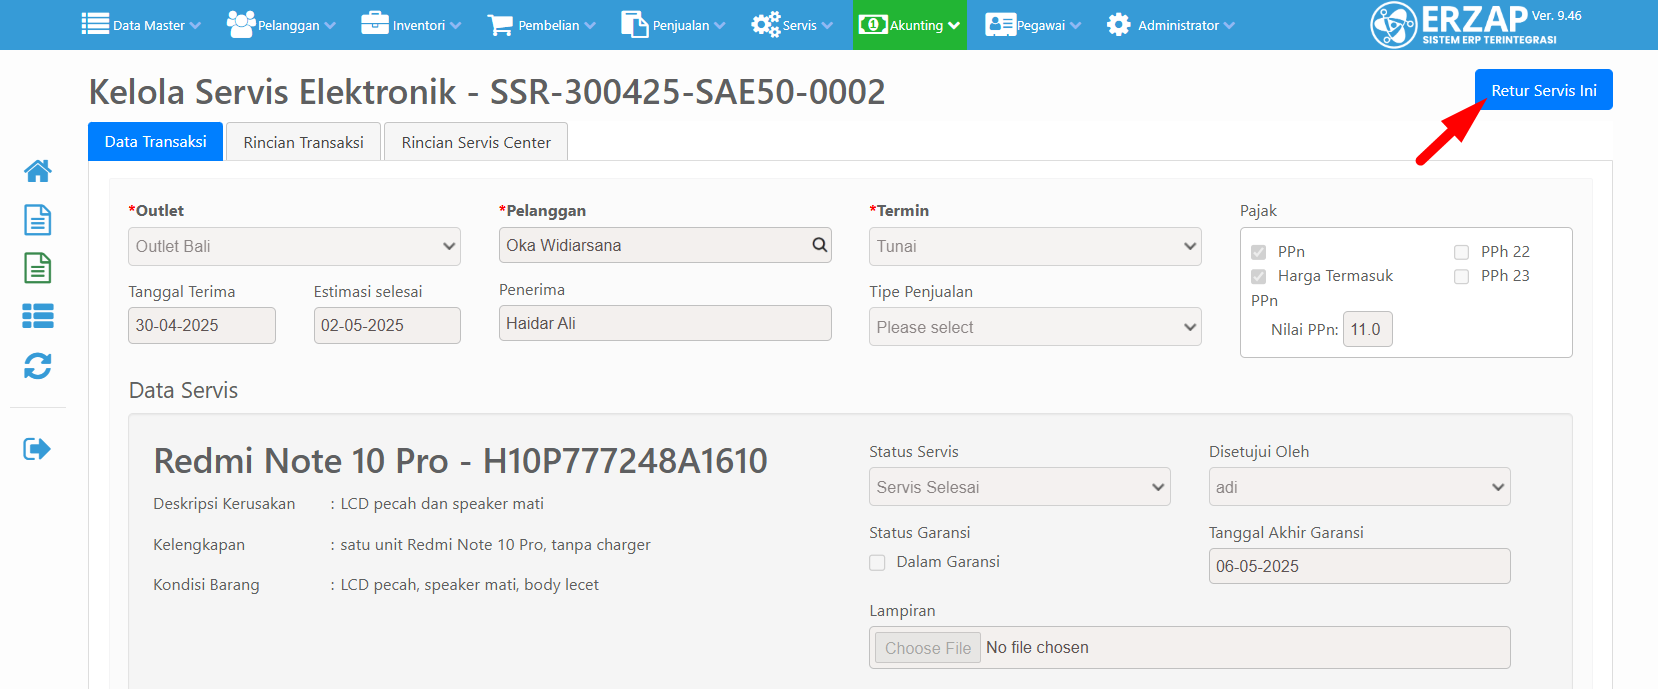
Task: Expand the Inventori menu
Action: tap(411, 25)
